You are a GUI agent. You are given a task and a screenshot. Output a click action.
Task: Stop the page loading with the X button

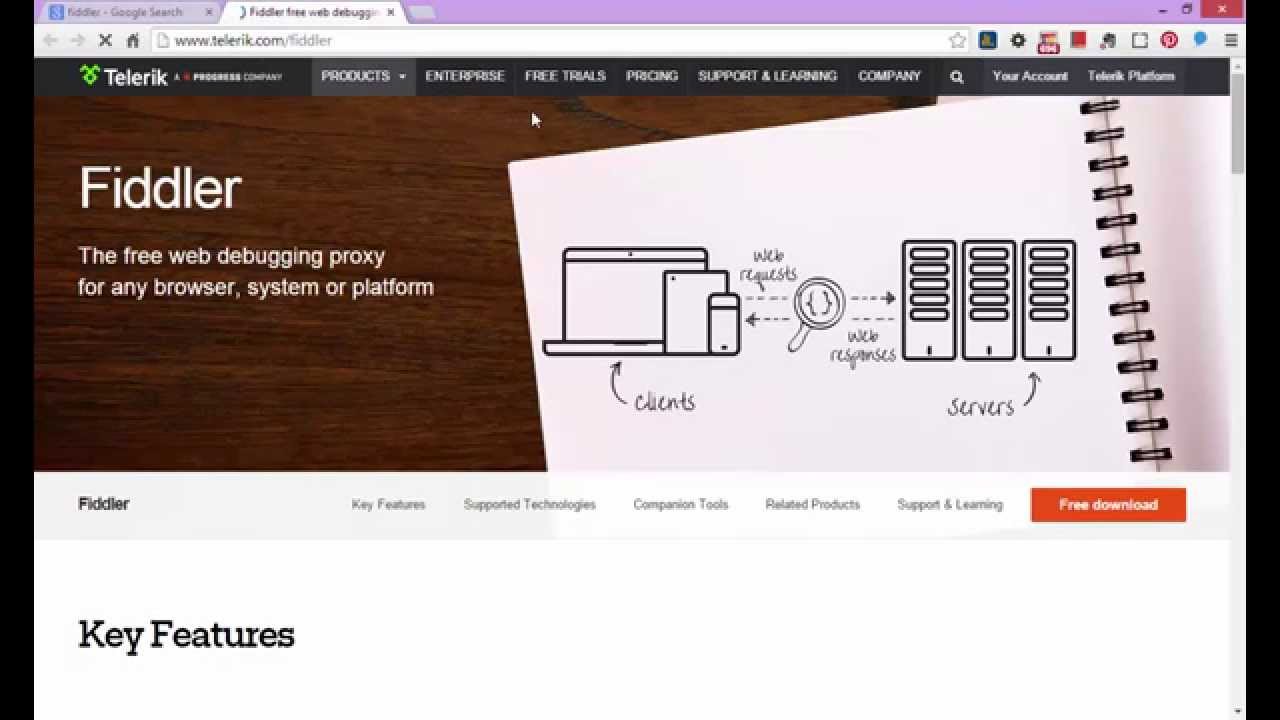coord(105,41)
